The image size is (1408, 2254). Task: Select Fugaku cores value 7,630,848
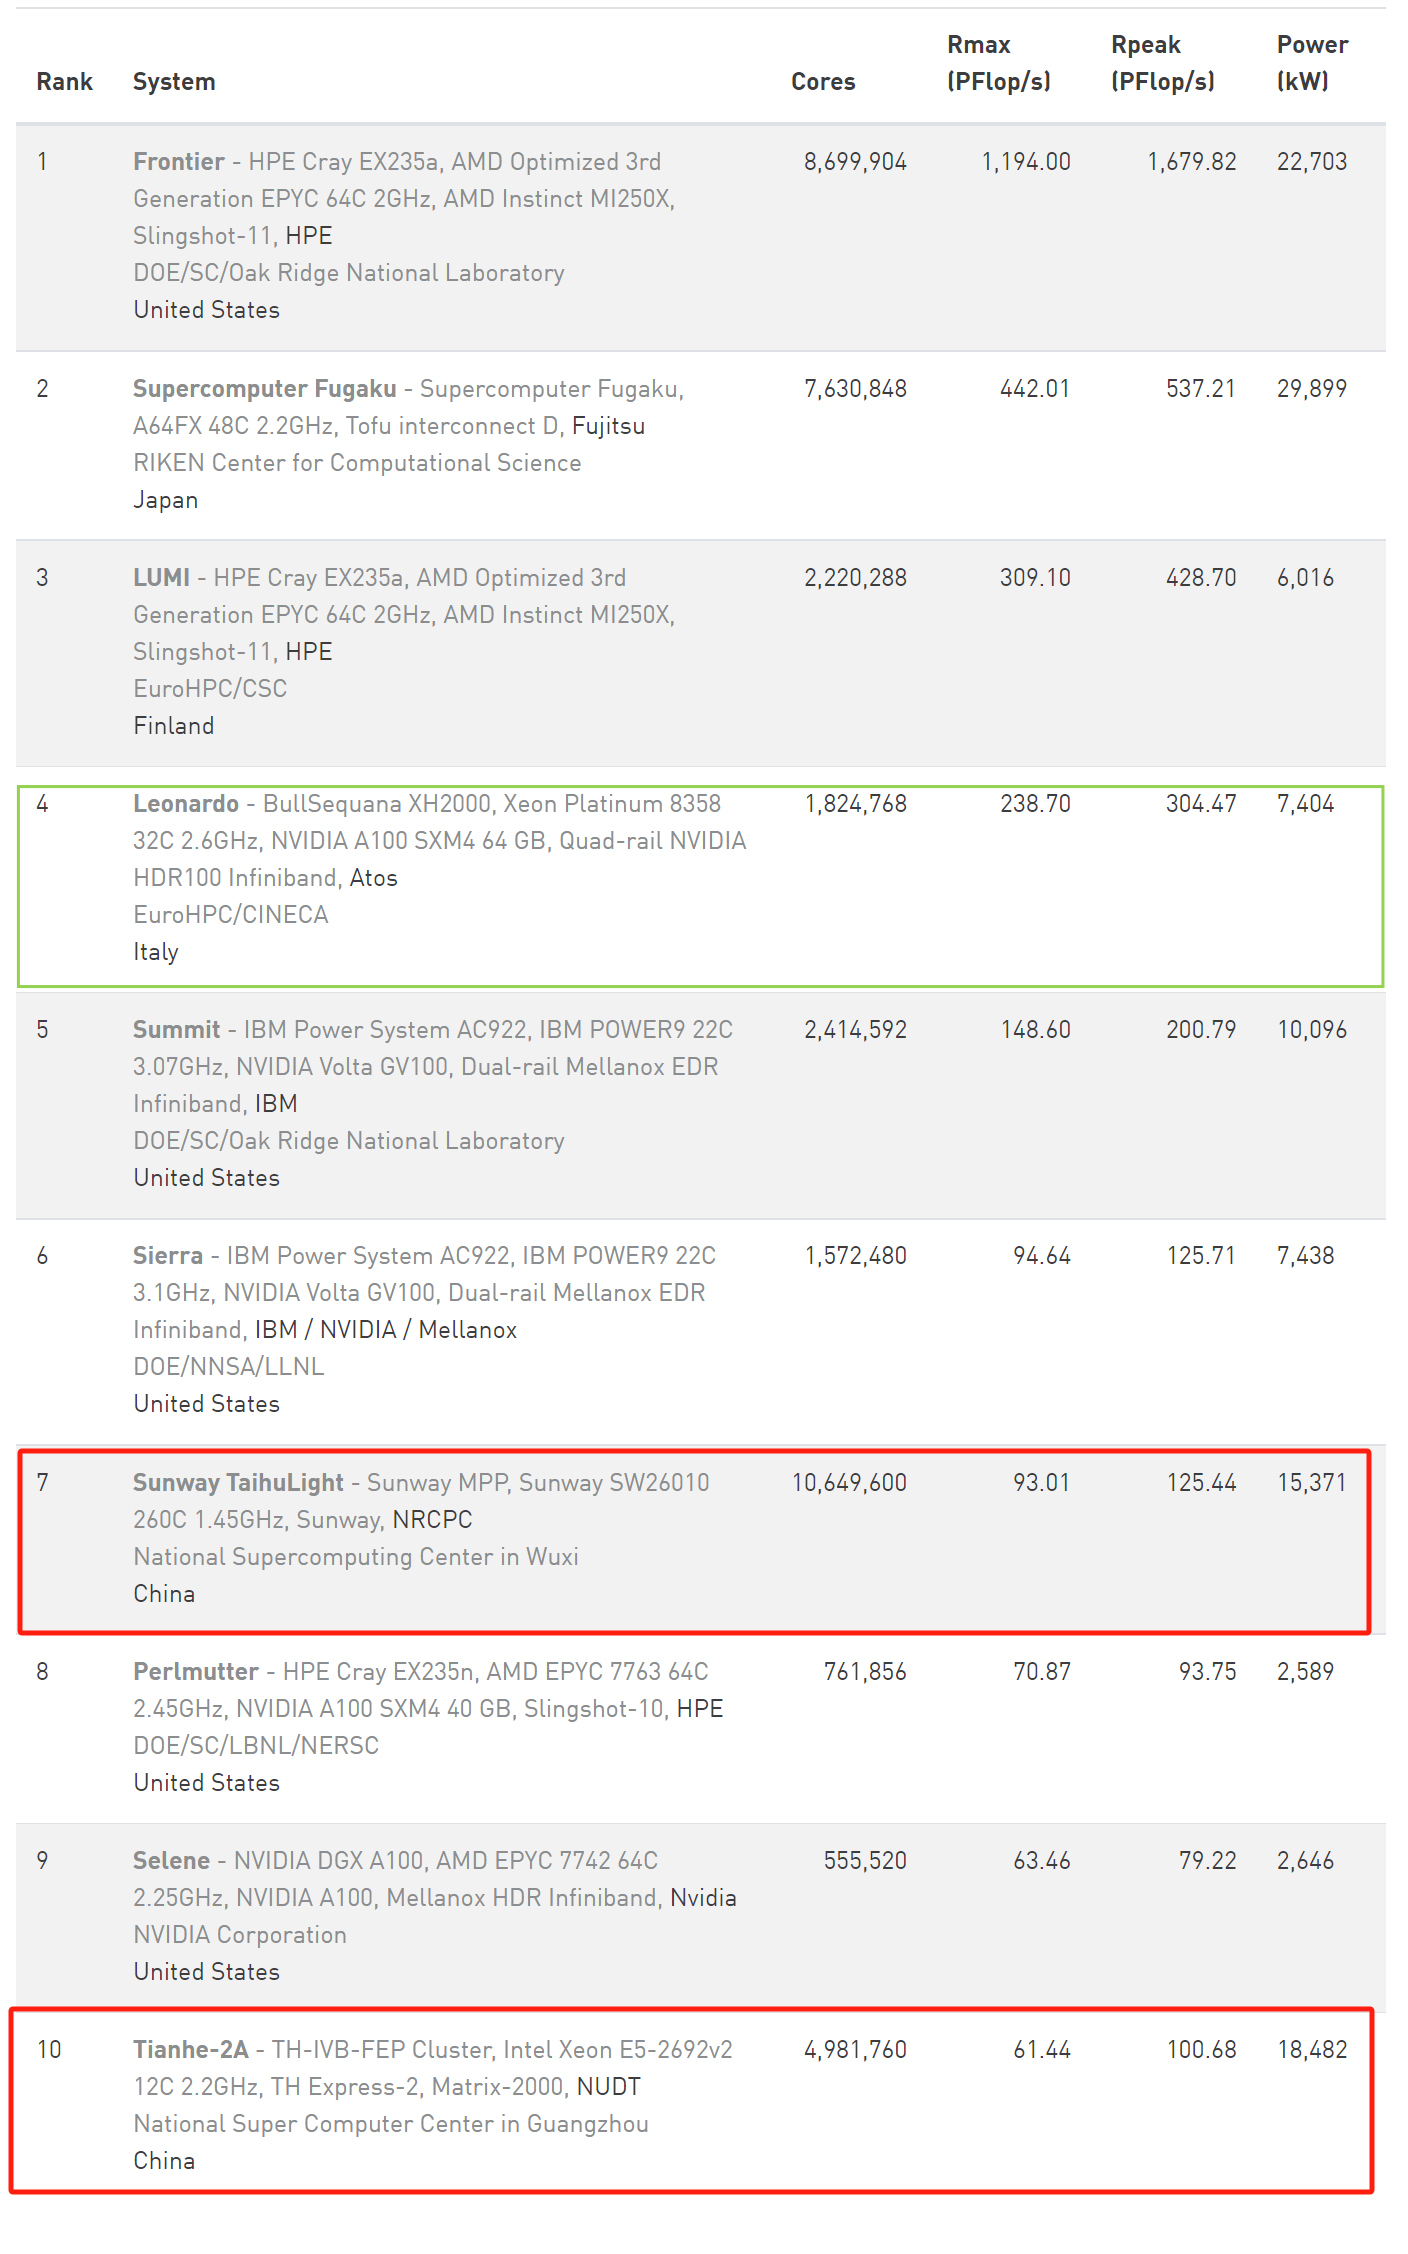[855, 388]
